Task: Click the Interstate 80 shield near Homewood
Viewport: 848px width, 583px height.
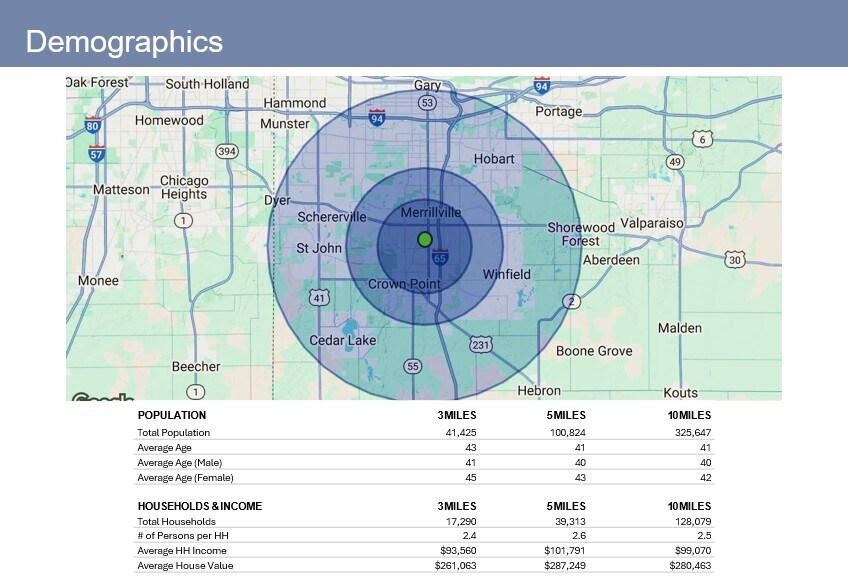Action: pyautogui.click(x=93, y=126)
